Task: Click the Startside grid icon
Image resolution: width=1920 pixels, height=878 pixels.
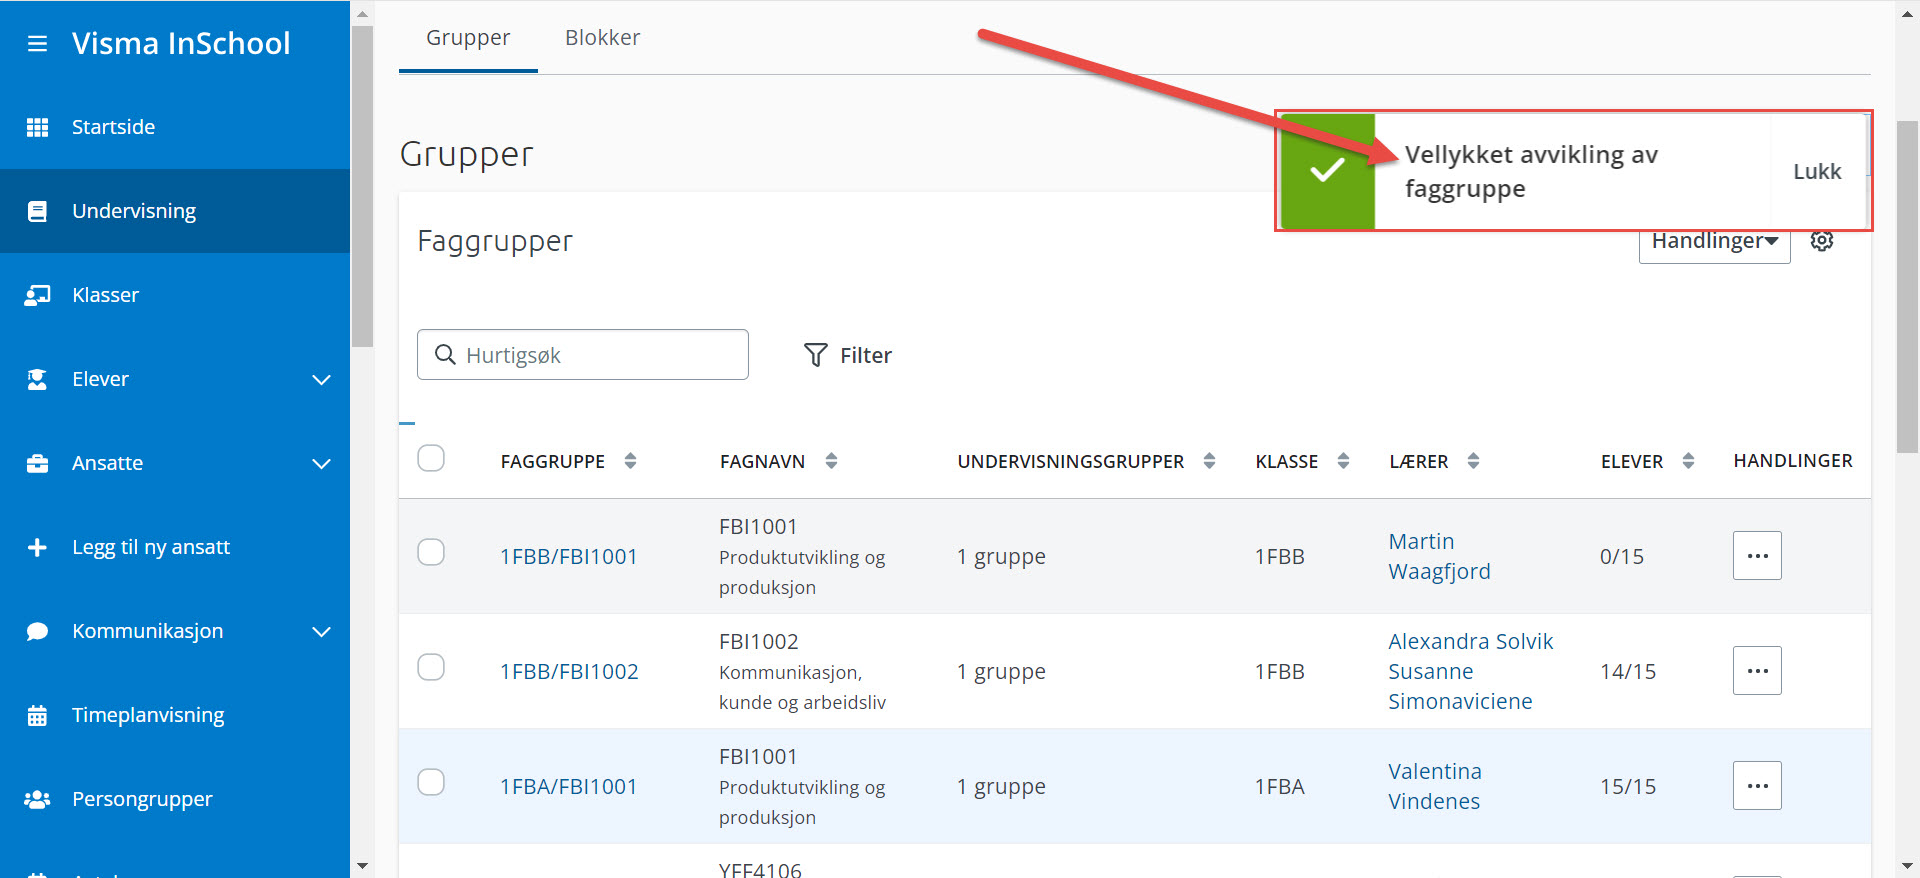Action: tap(37, 127)
